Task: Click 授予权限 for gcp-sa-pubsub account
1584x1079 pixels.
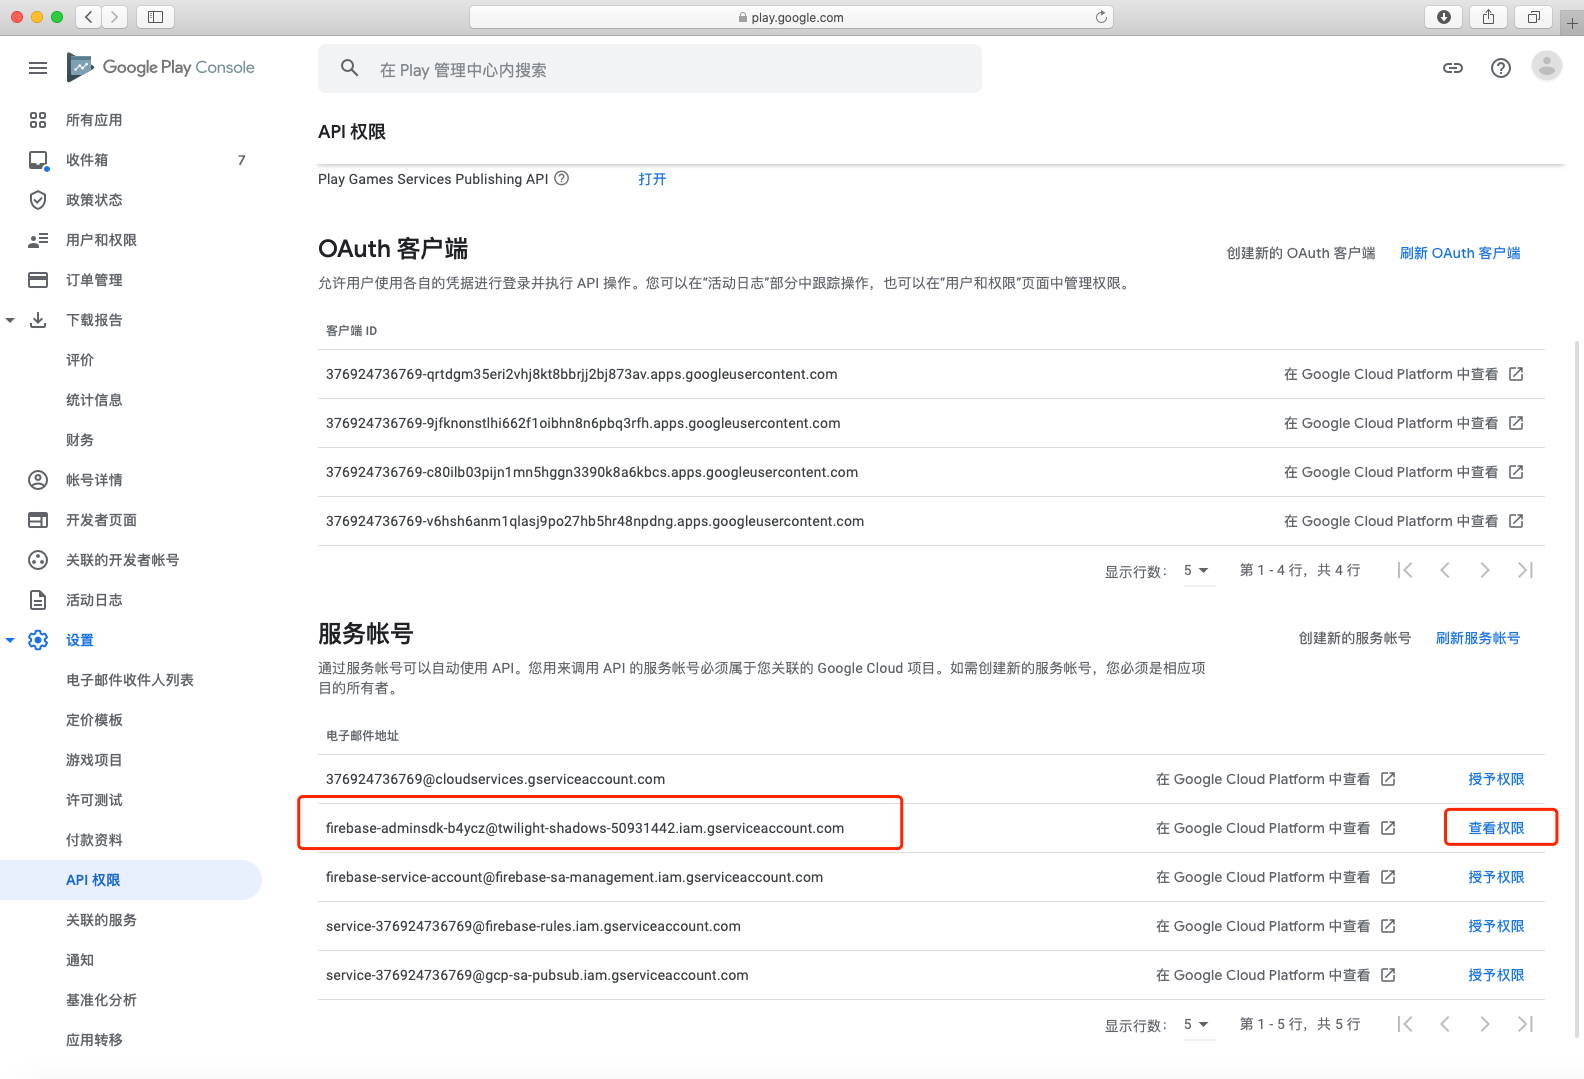Action: click(x=1496, y=975)
